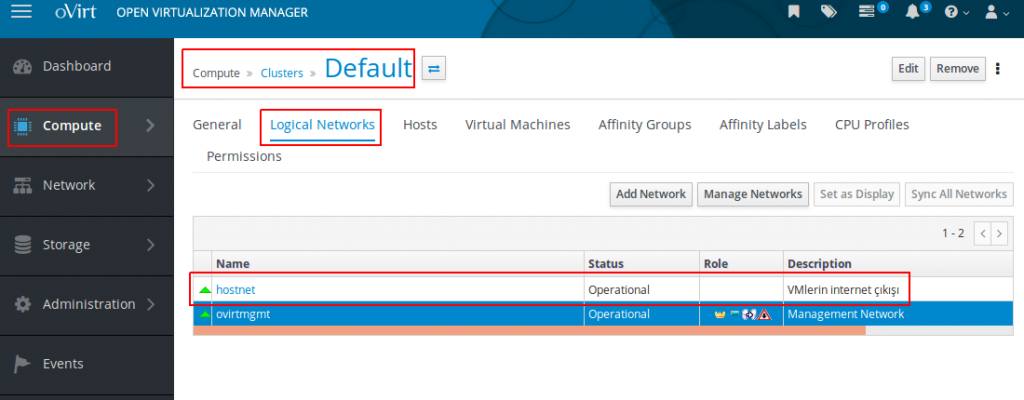Image resolution: width=1024 pixels, height=400 pixels.
Task: Switch to the Hosts tab
Action: tap(420, 124)
